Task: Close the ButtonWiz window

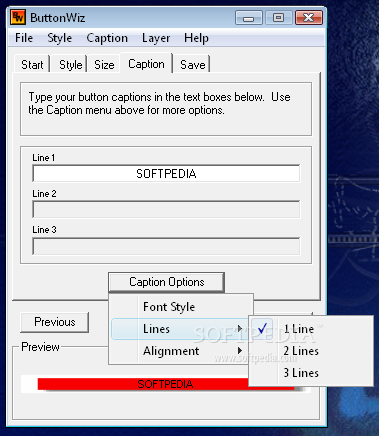Action: click(x=309, y=18)
